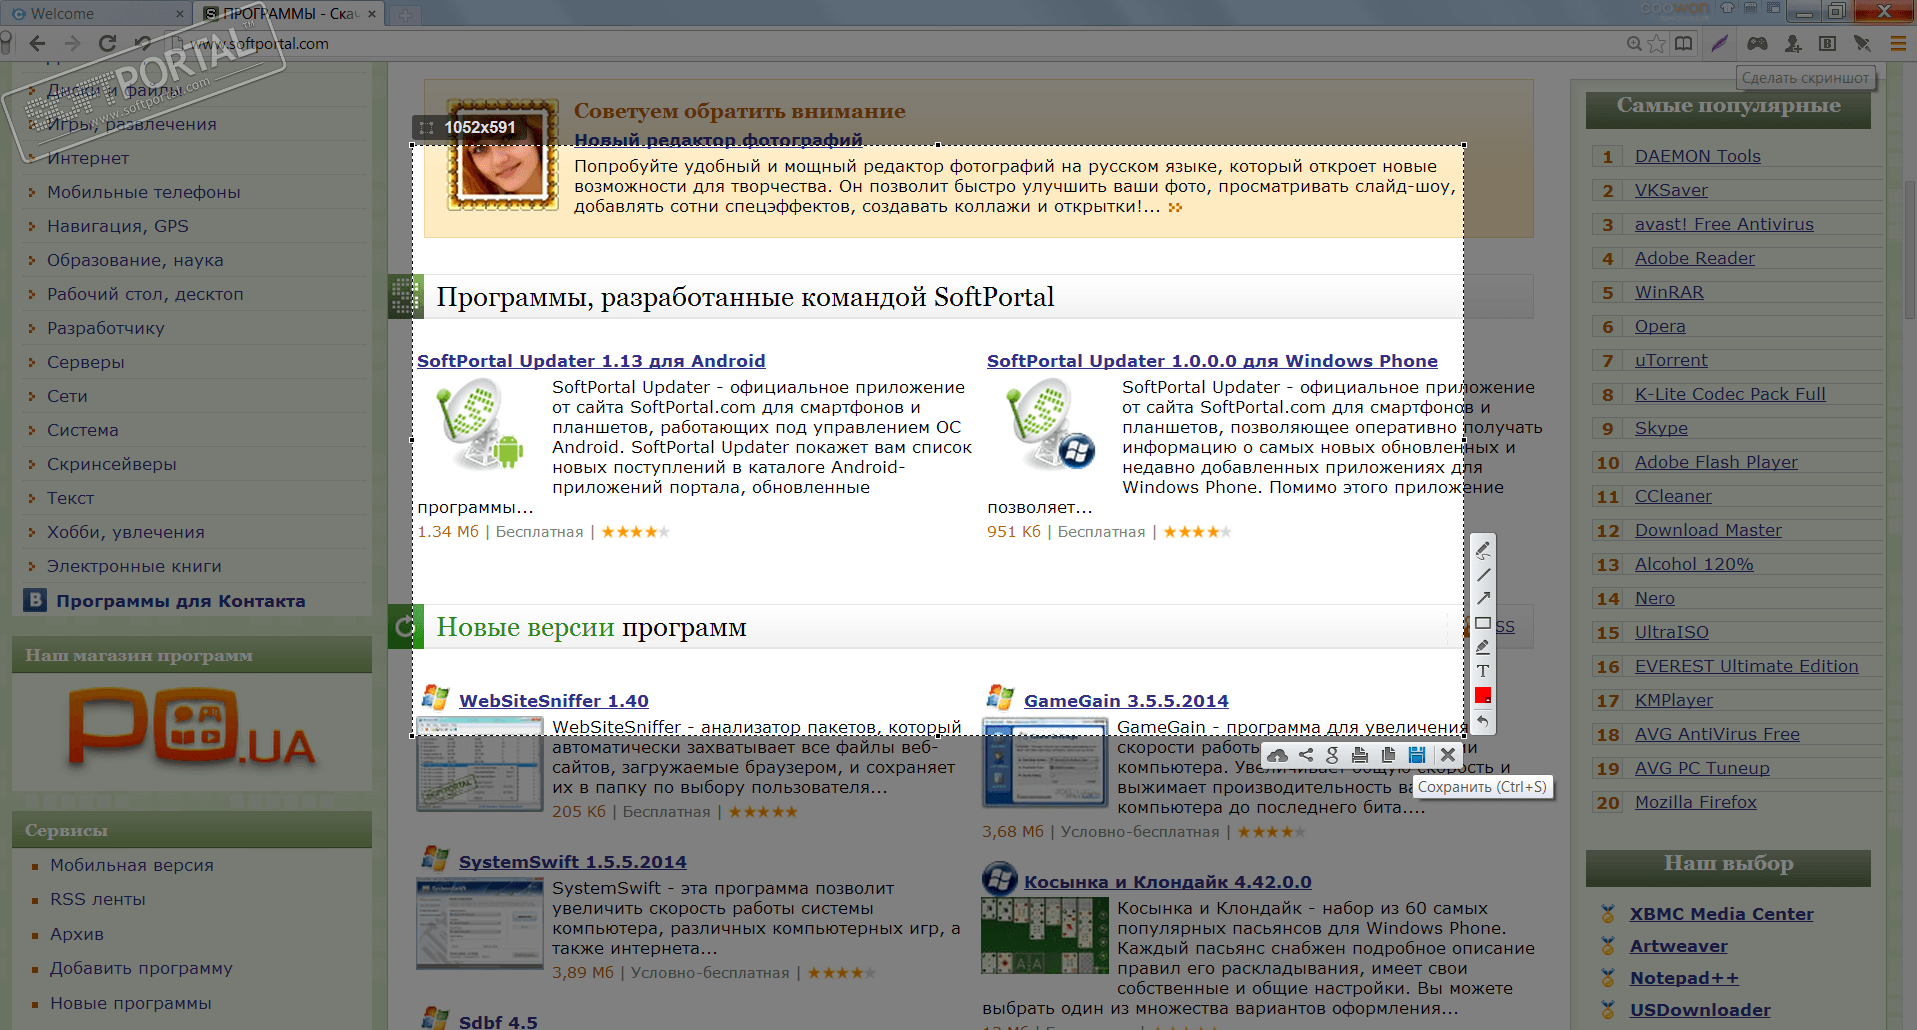Click the PO.UA store banner
This screenshot has width=1917, height=1030.
(x=192, y=730)
